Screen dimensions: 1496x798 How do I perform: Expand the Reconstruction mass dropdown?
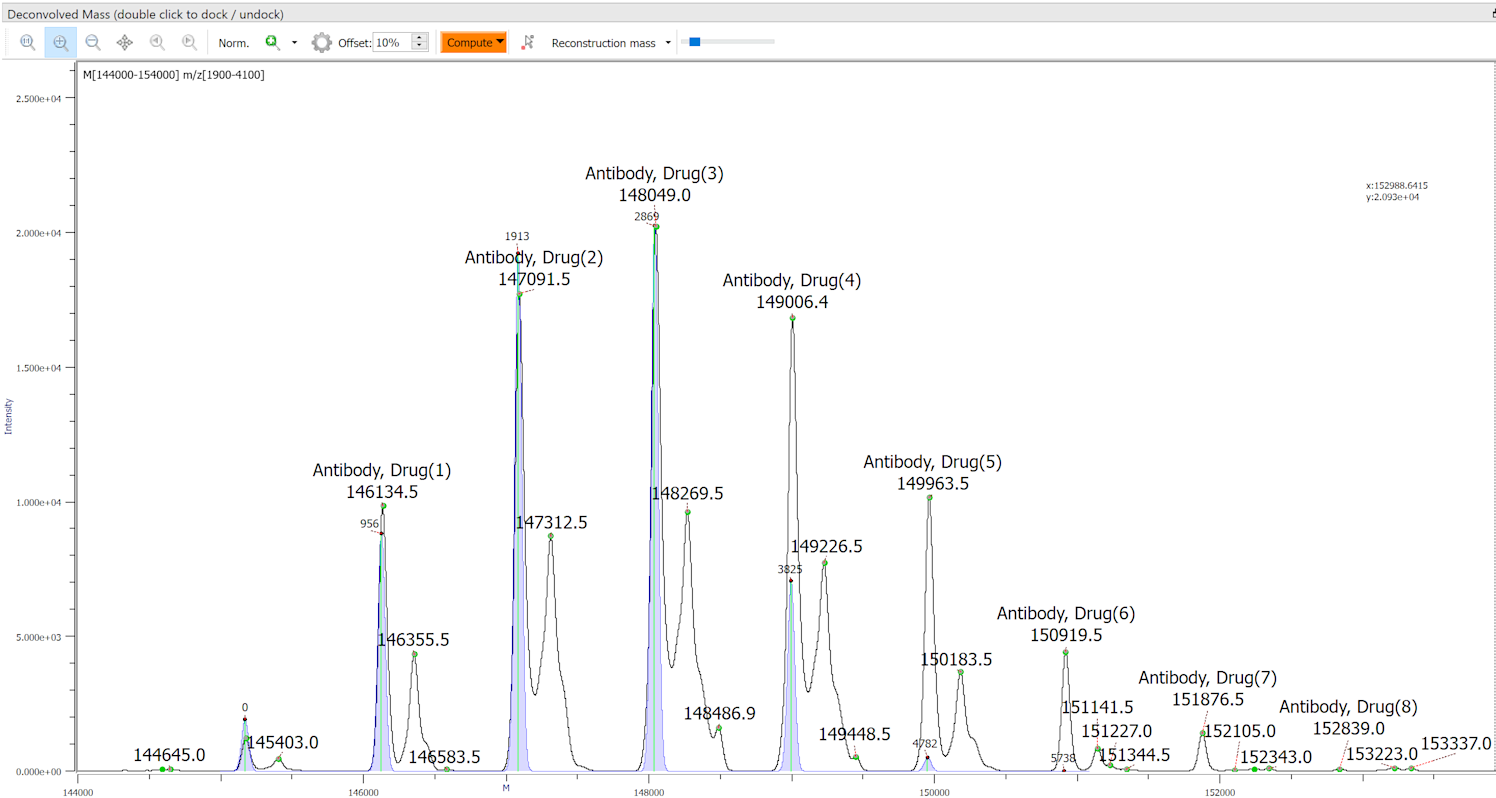tap(668, 43)
